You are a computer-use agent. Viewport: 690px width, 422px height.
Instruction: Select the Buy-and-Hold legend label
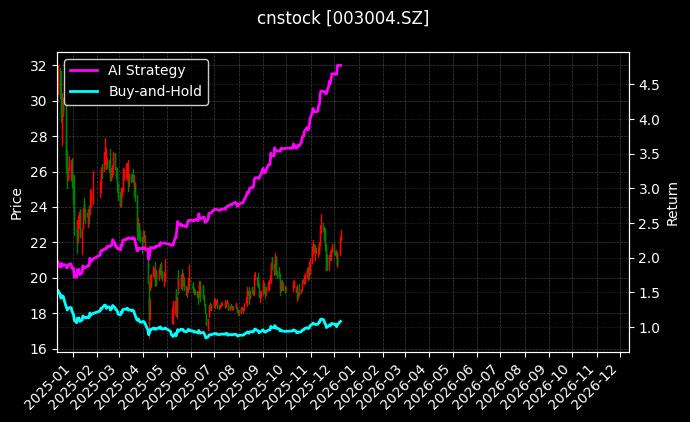[155, 91]
